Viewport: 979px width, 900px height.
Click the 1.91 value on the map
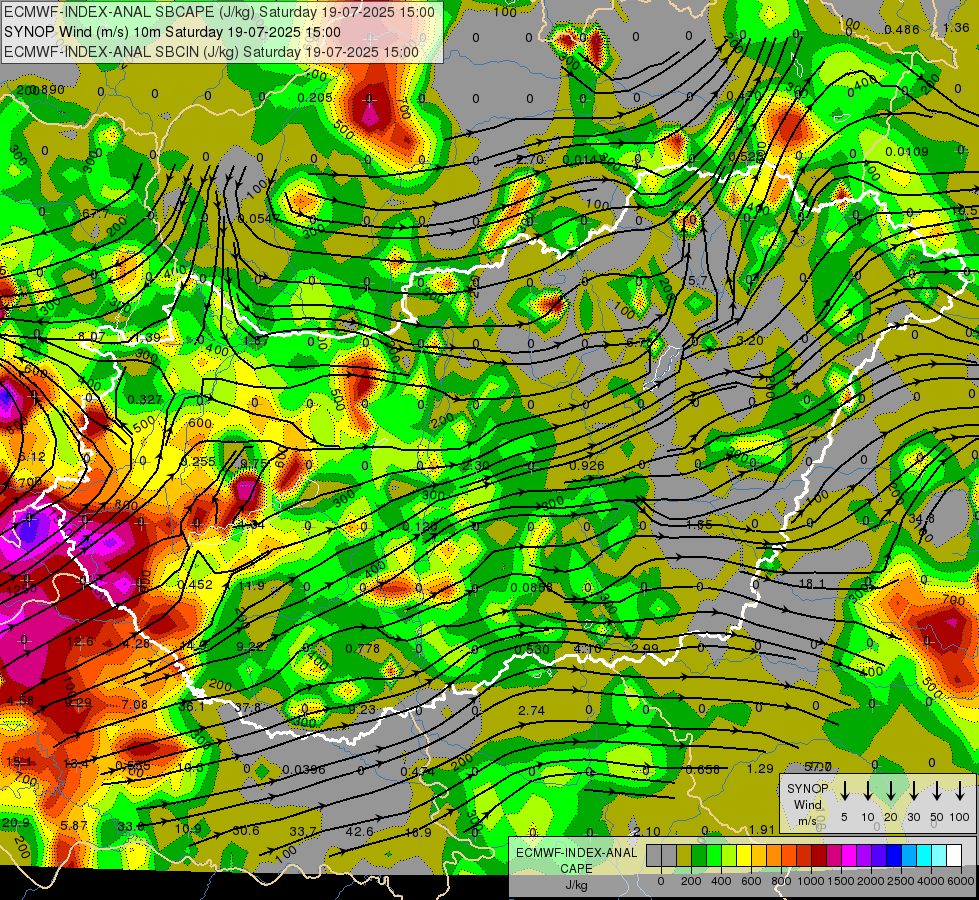tap(762, 829)
